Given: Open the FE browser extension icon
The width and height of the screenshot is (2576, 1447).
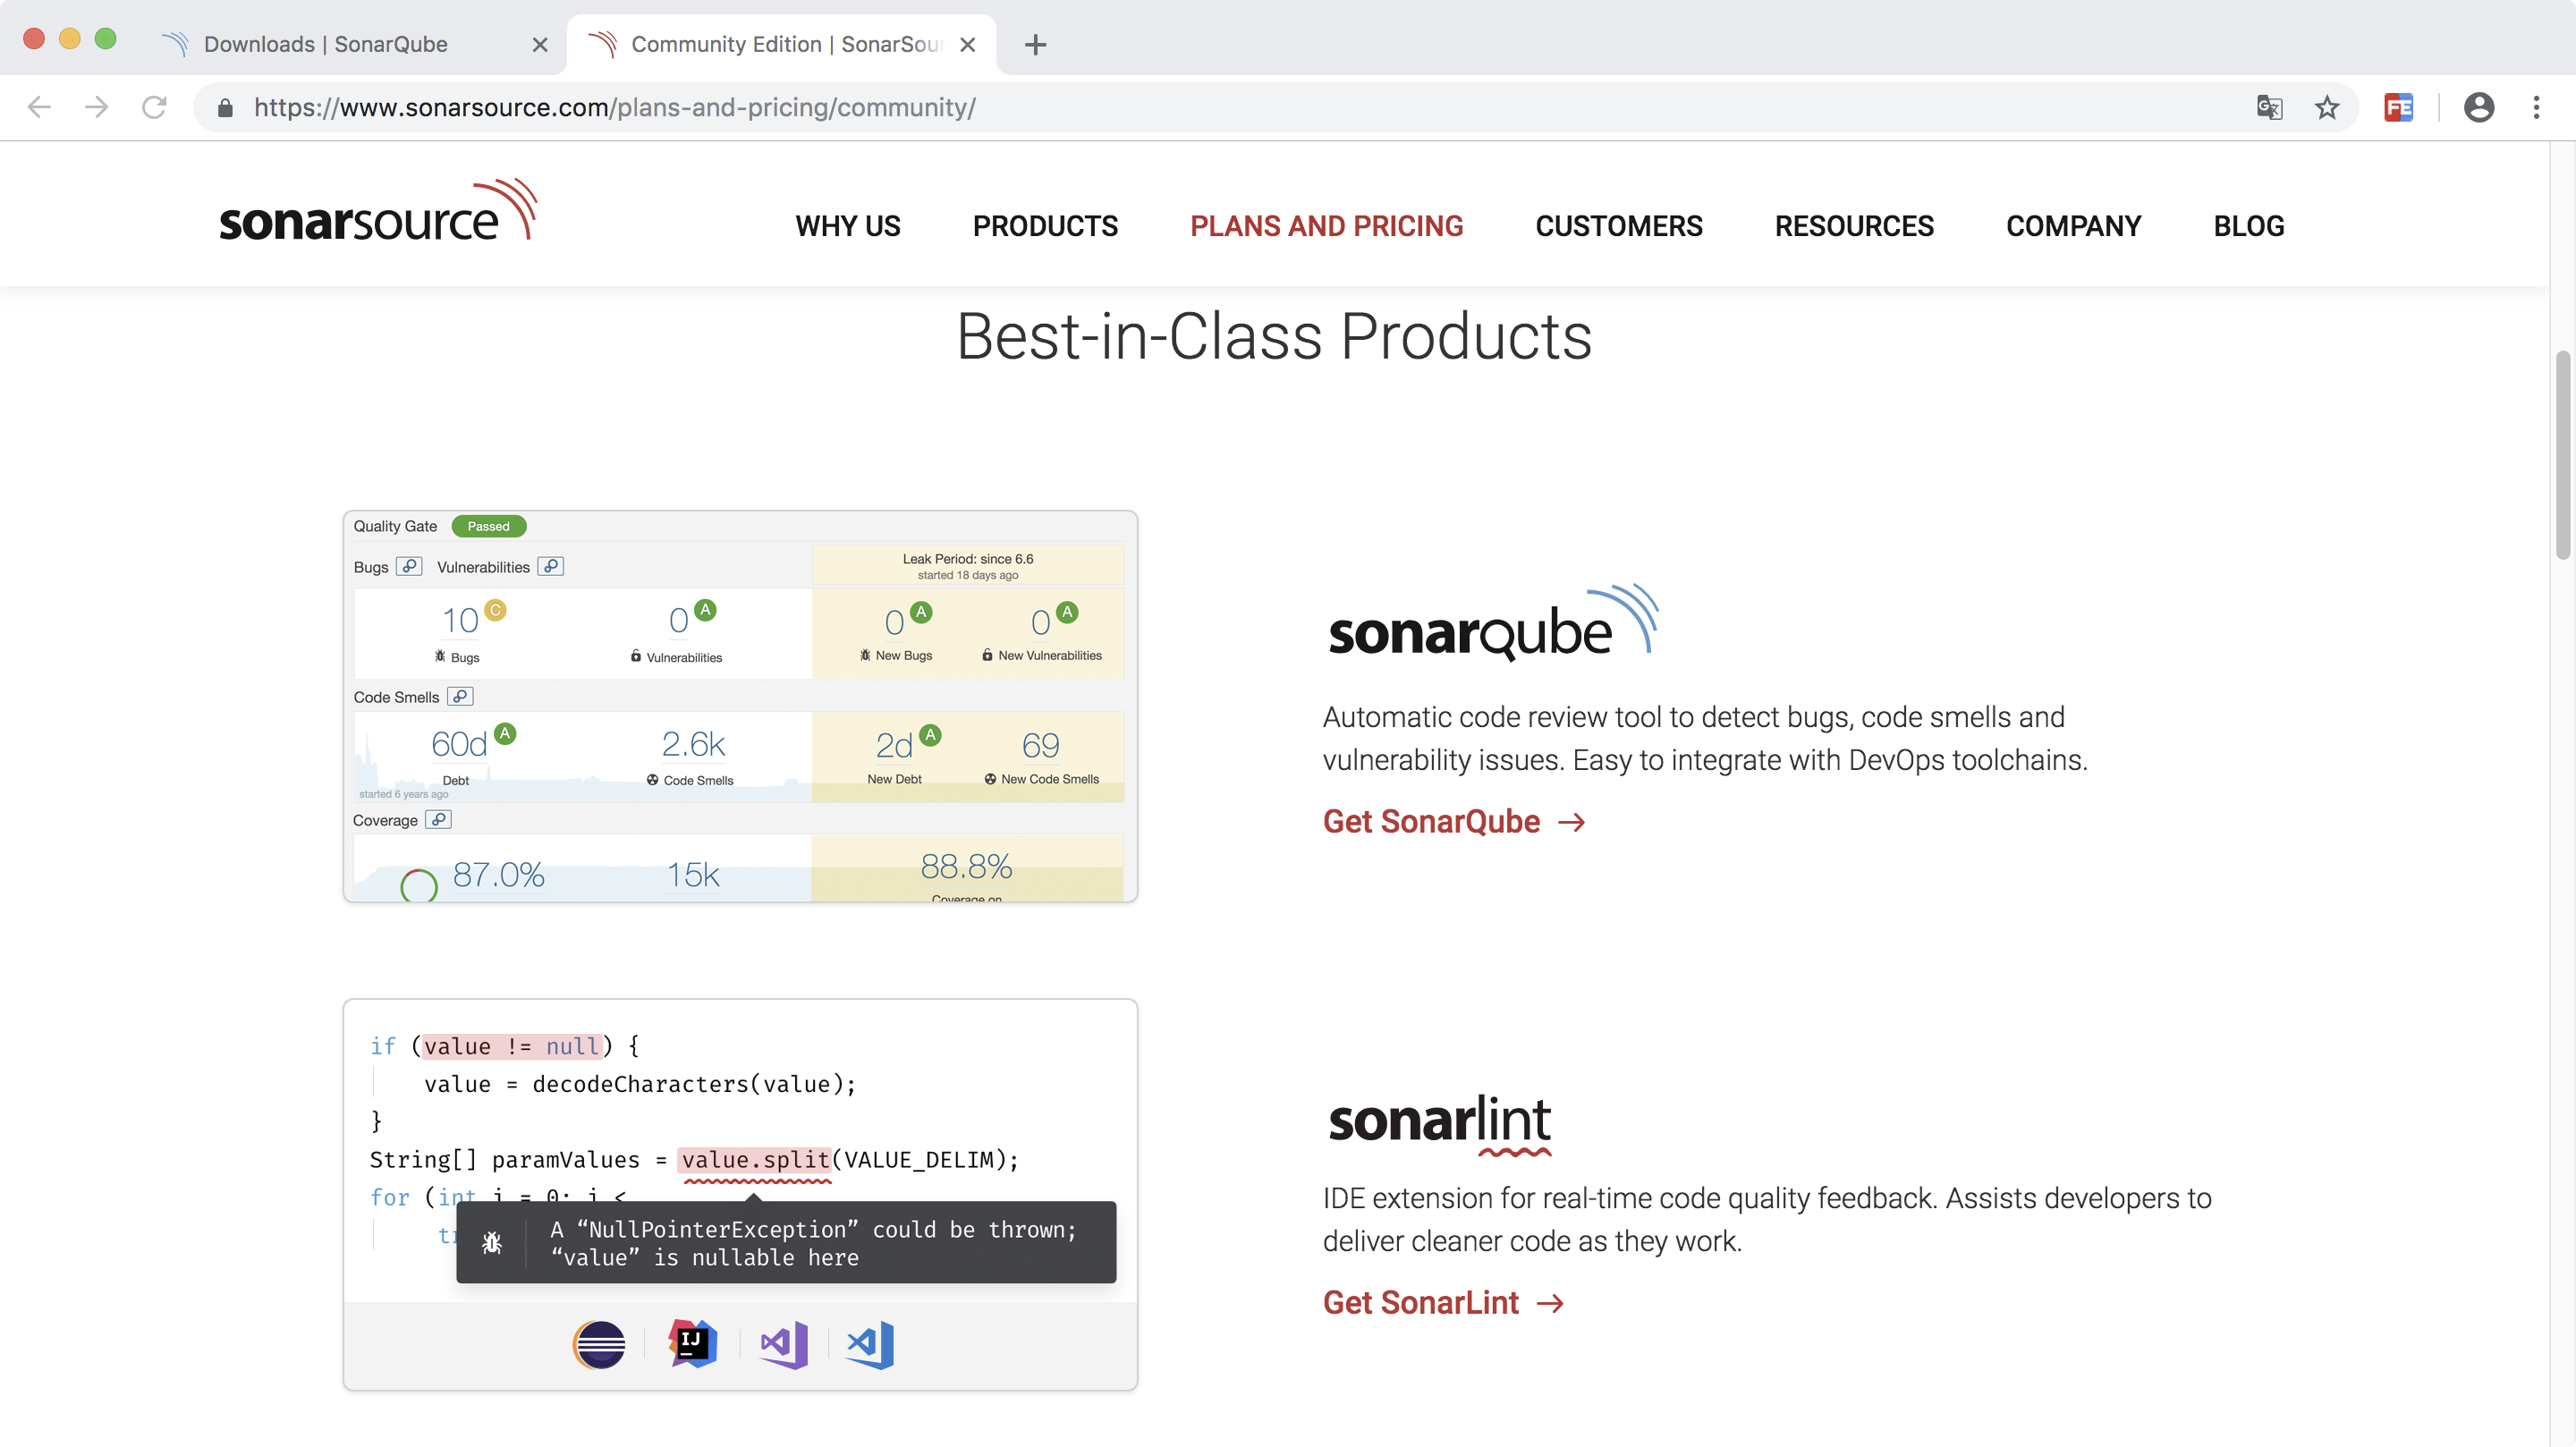Looking at the screenshot, I should 2398,107.
